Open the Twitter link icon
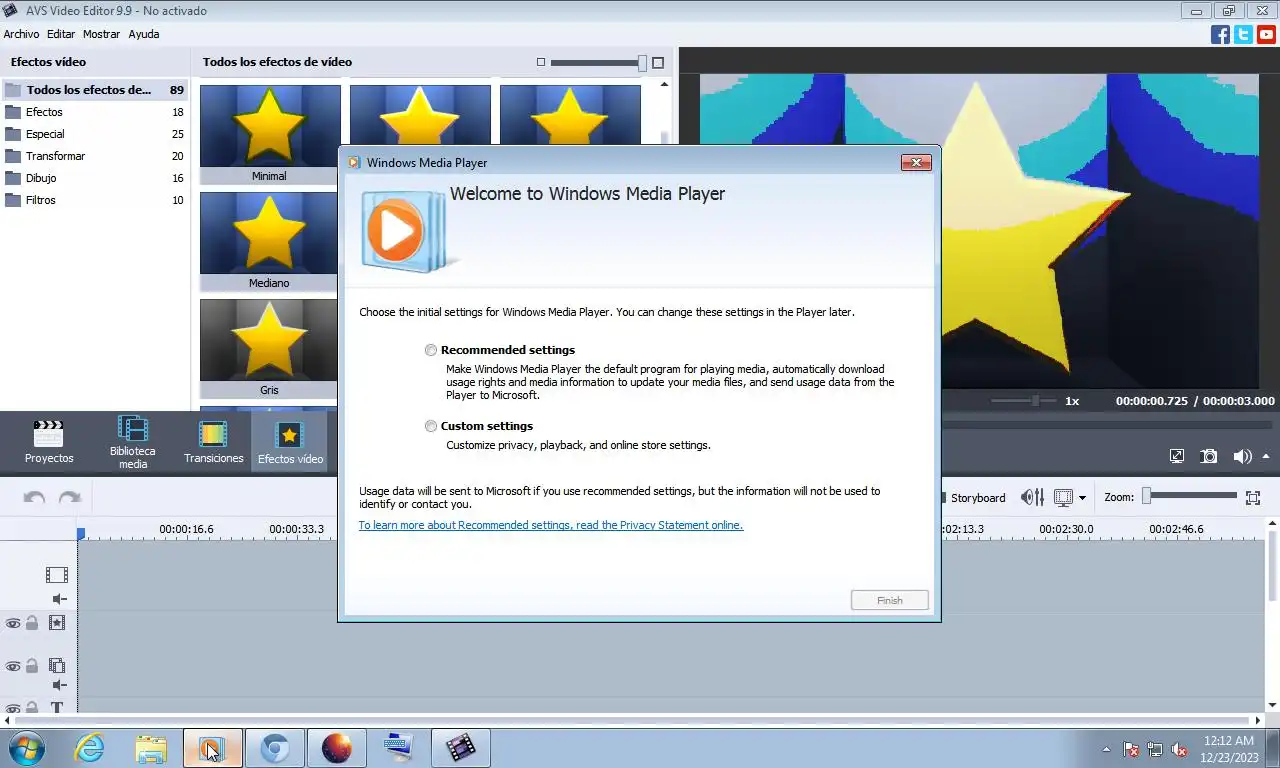The height and width of the screenshot is (768, 1280). (x=1243, y=34)
